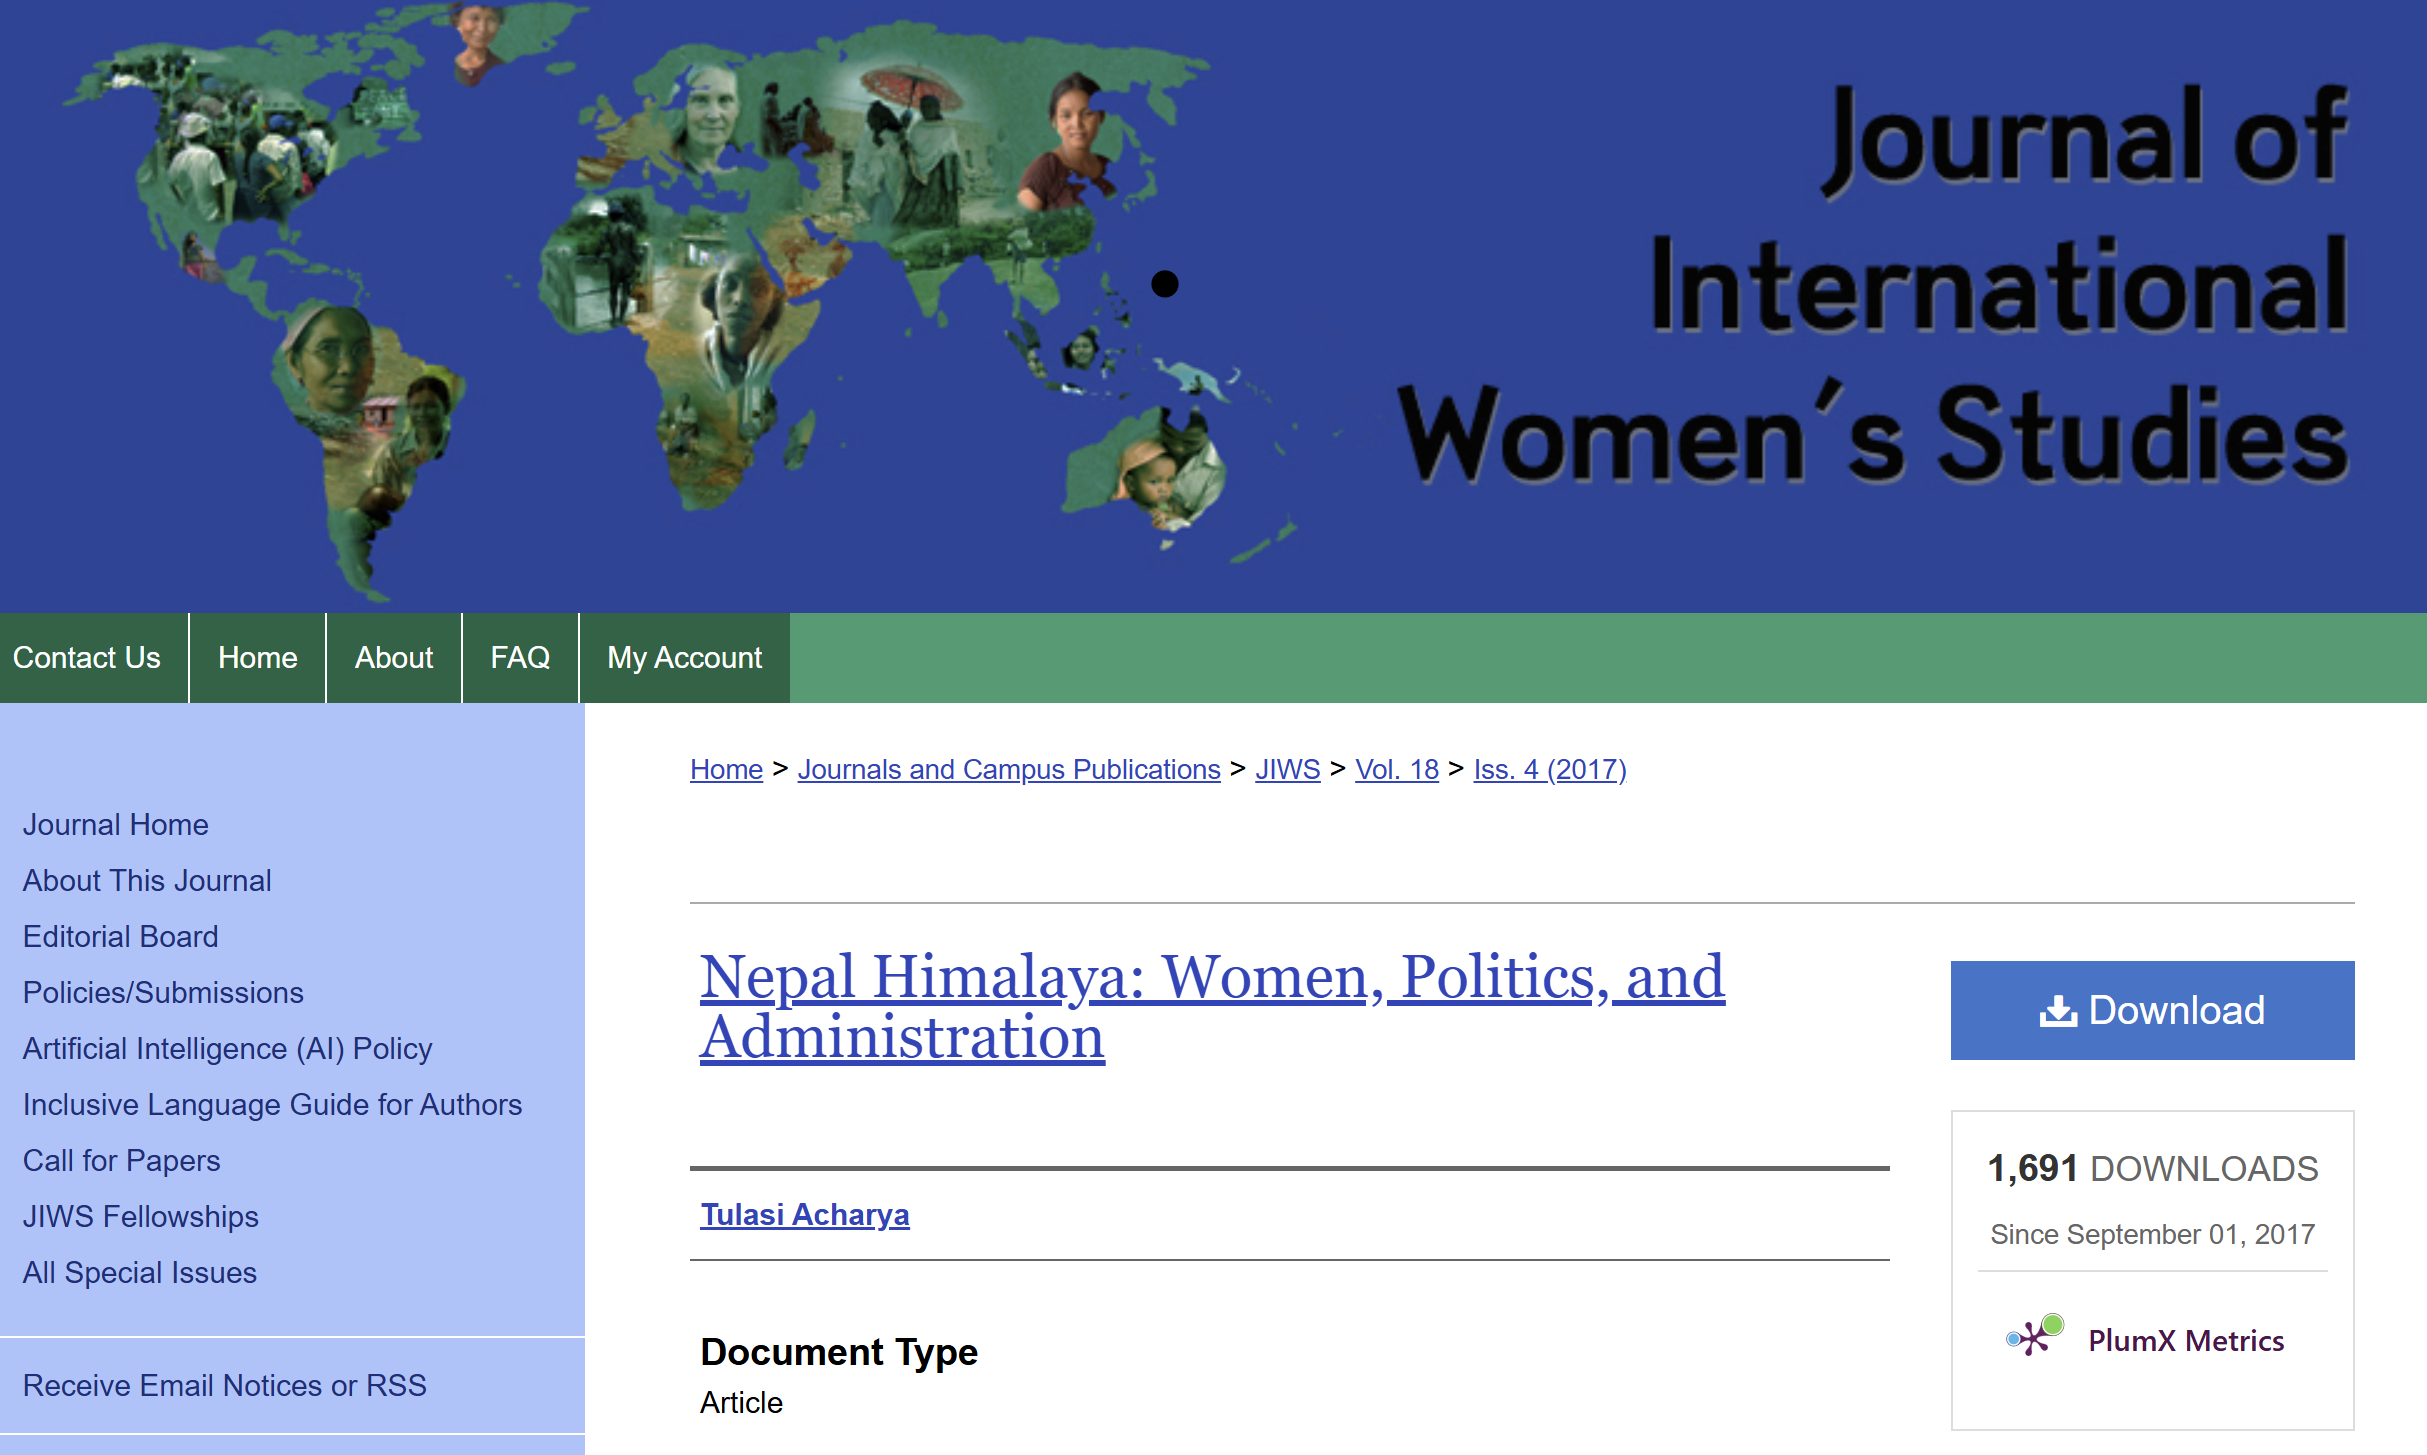Image resolution: width=2427 pixels, height=1455 pixels.
Task: Open Inclusive Language Guide for Authors
Action: [x=272, y=1104]
